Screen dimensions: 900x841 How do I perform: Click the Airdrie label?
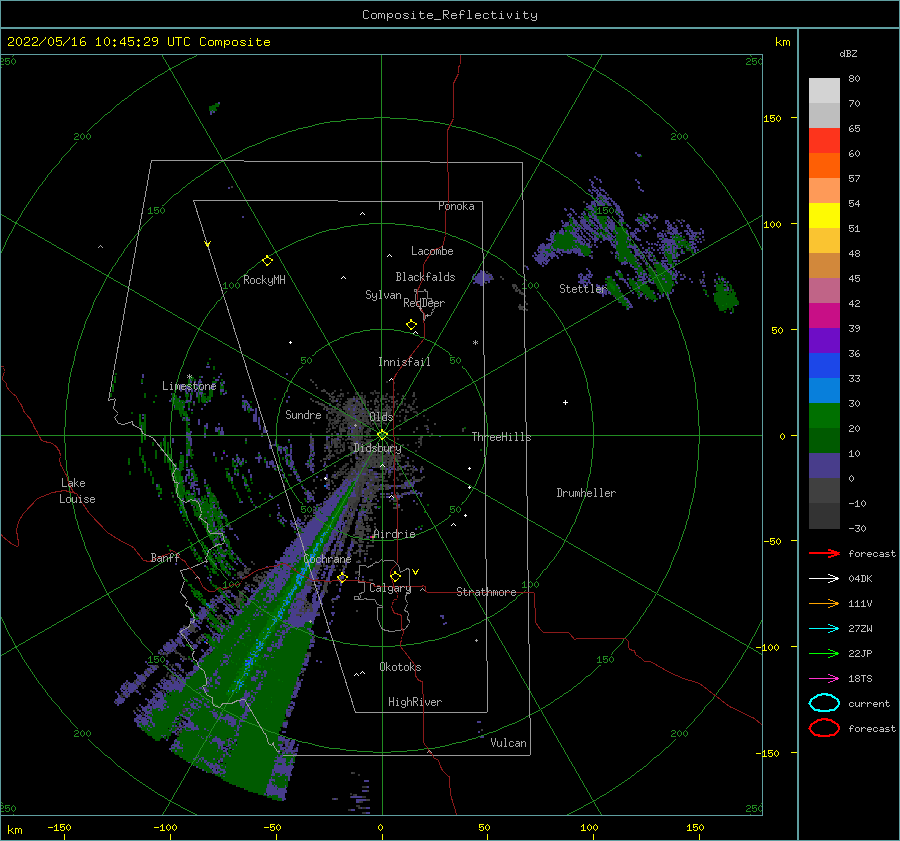pyautogui.click(x=394, y=534)
